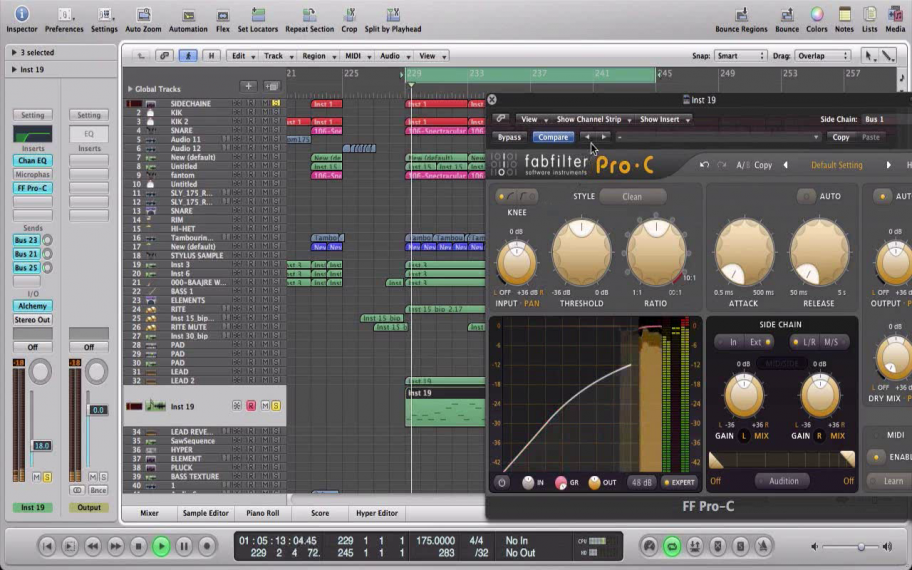Image resolution: width=912 pixels, height=570 pixels.
Task: Add a new track with the plus button
Action: tap(248, 86)
